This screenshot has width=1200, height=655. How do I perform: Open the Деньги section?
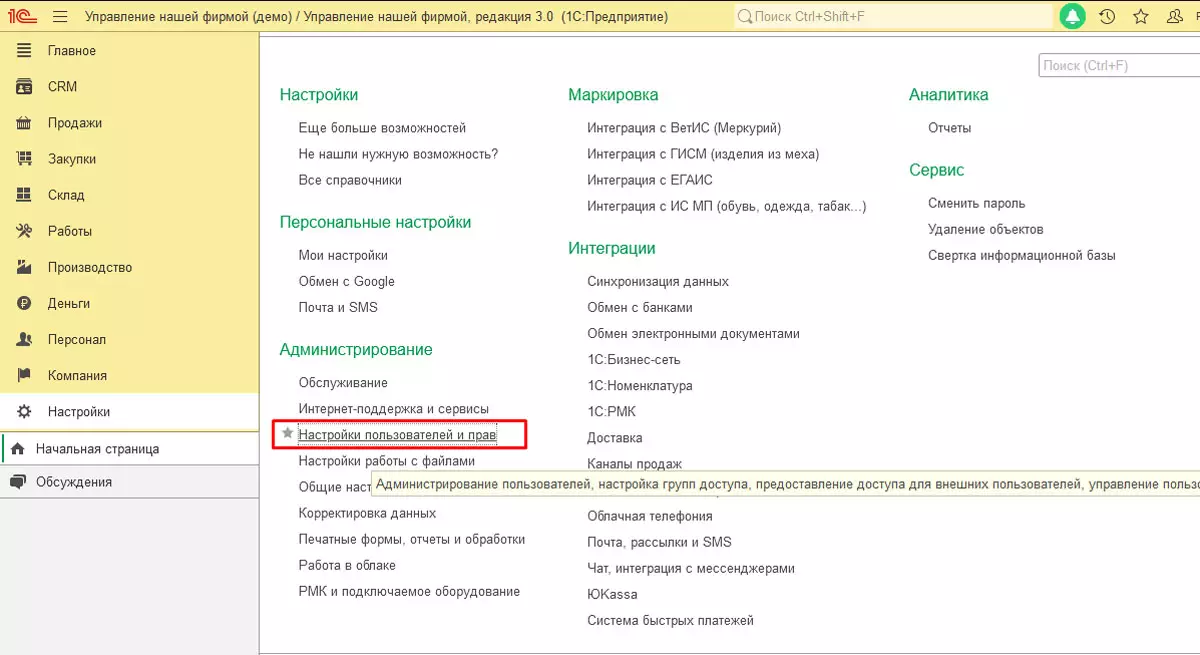pyautogui.click(x=69, y=303)
